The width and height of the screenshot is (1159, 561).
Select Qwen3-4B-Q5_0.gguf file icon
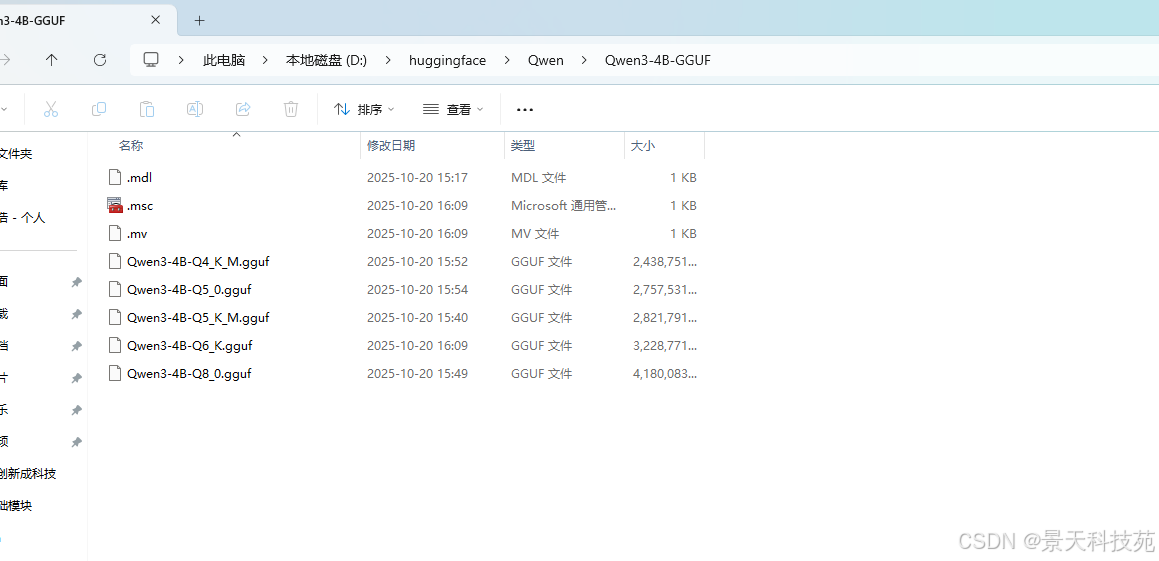[x=114, y=290]
